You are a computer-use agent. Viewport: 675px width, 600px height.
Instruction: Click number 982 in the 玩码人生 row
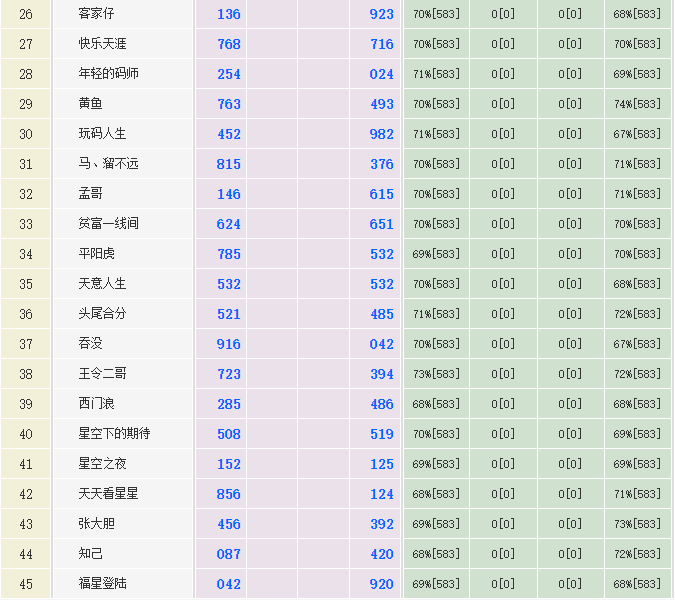coord(382,134)
